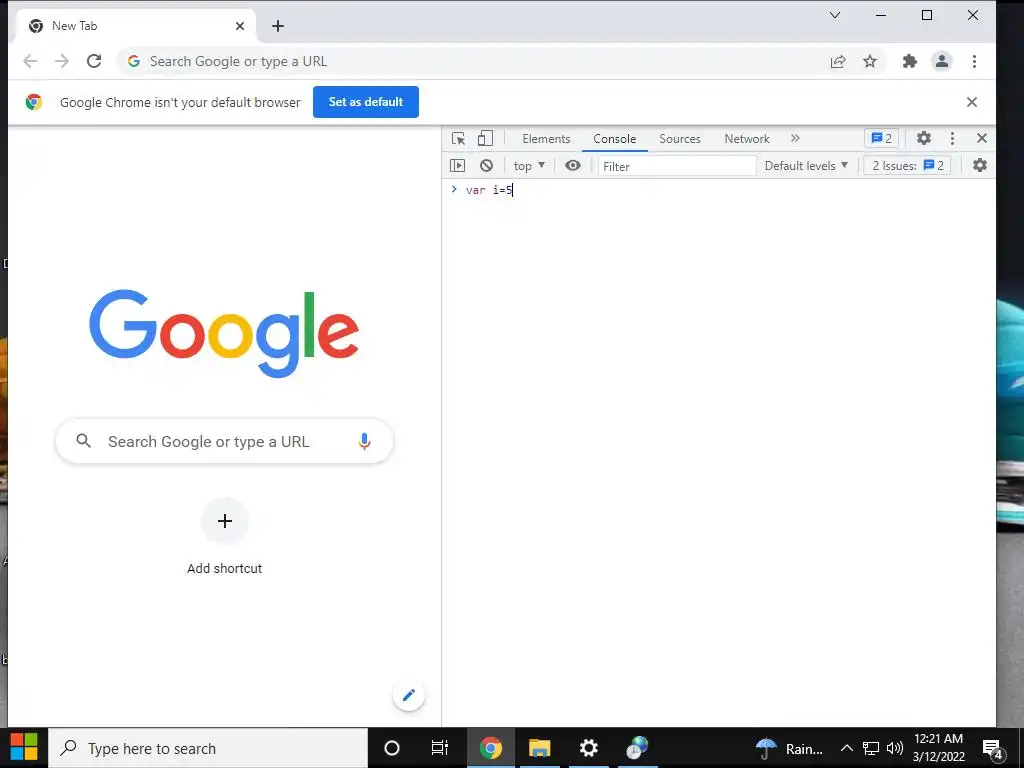This screenshot has height=768, width=1024.
Task: Click the Add shortcut button
Action: tap(225, 538)
